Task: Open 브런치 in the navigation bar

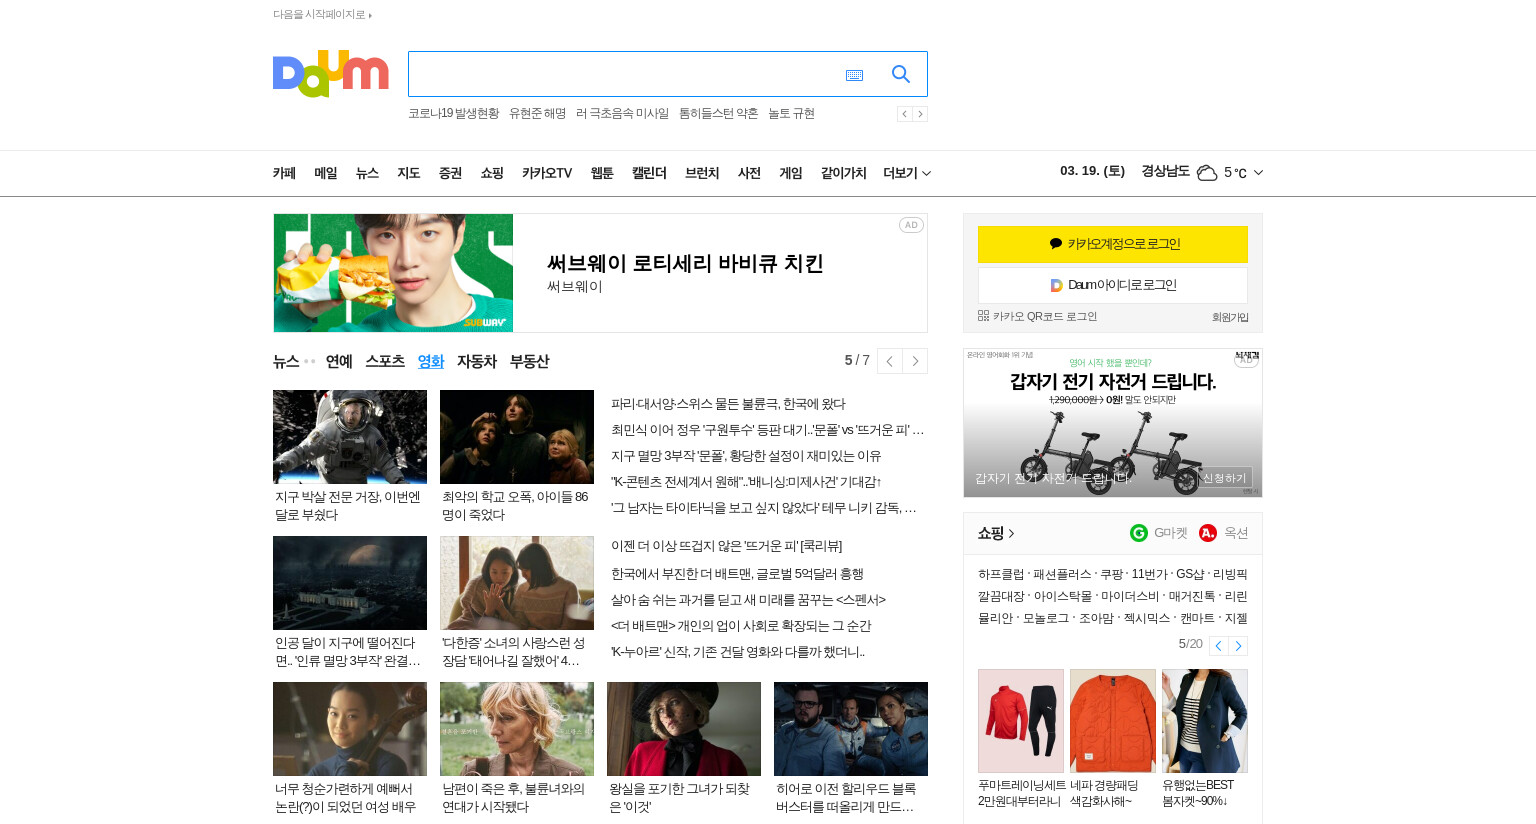Action: tap(702, 173)
